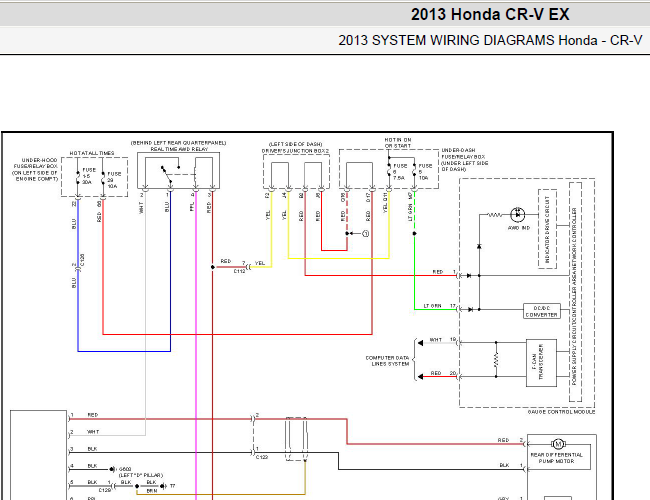
Task: Click the relay switch contact symbol in AWD relay
Action: pyautogui.click(x=167, y=174)
